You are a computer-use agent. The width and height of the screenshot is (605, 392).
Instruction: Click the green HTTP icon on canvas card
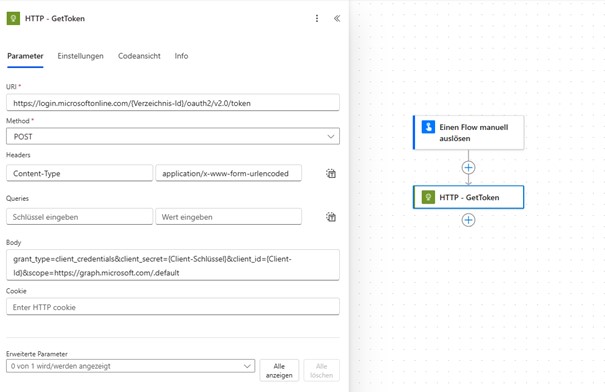(x=428, y=197)
